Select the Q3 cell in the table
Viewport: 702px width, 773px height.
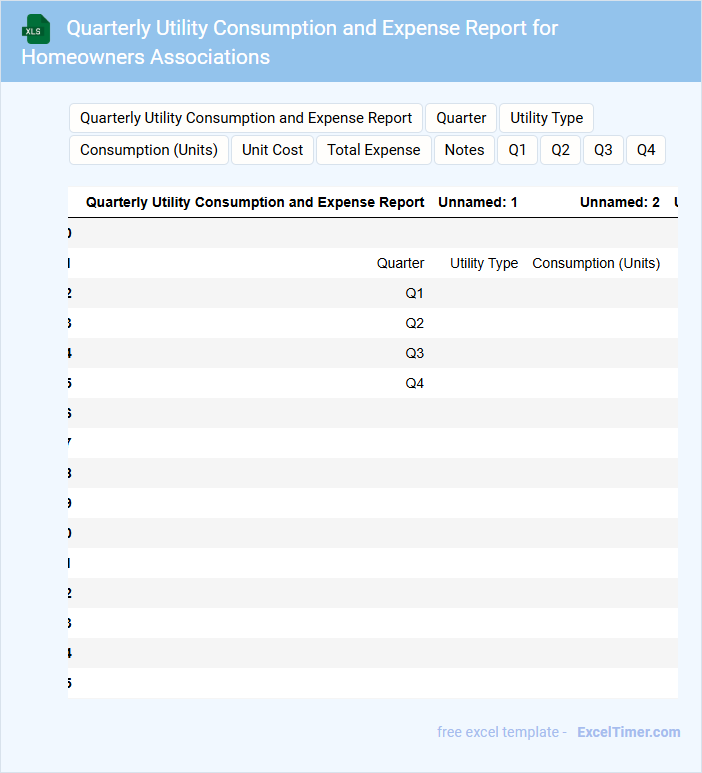coord(414,353)
